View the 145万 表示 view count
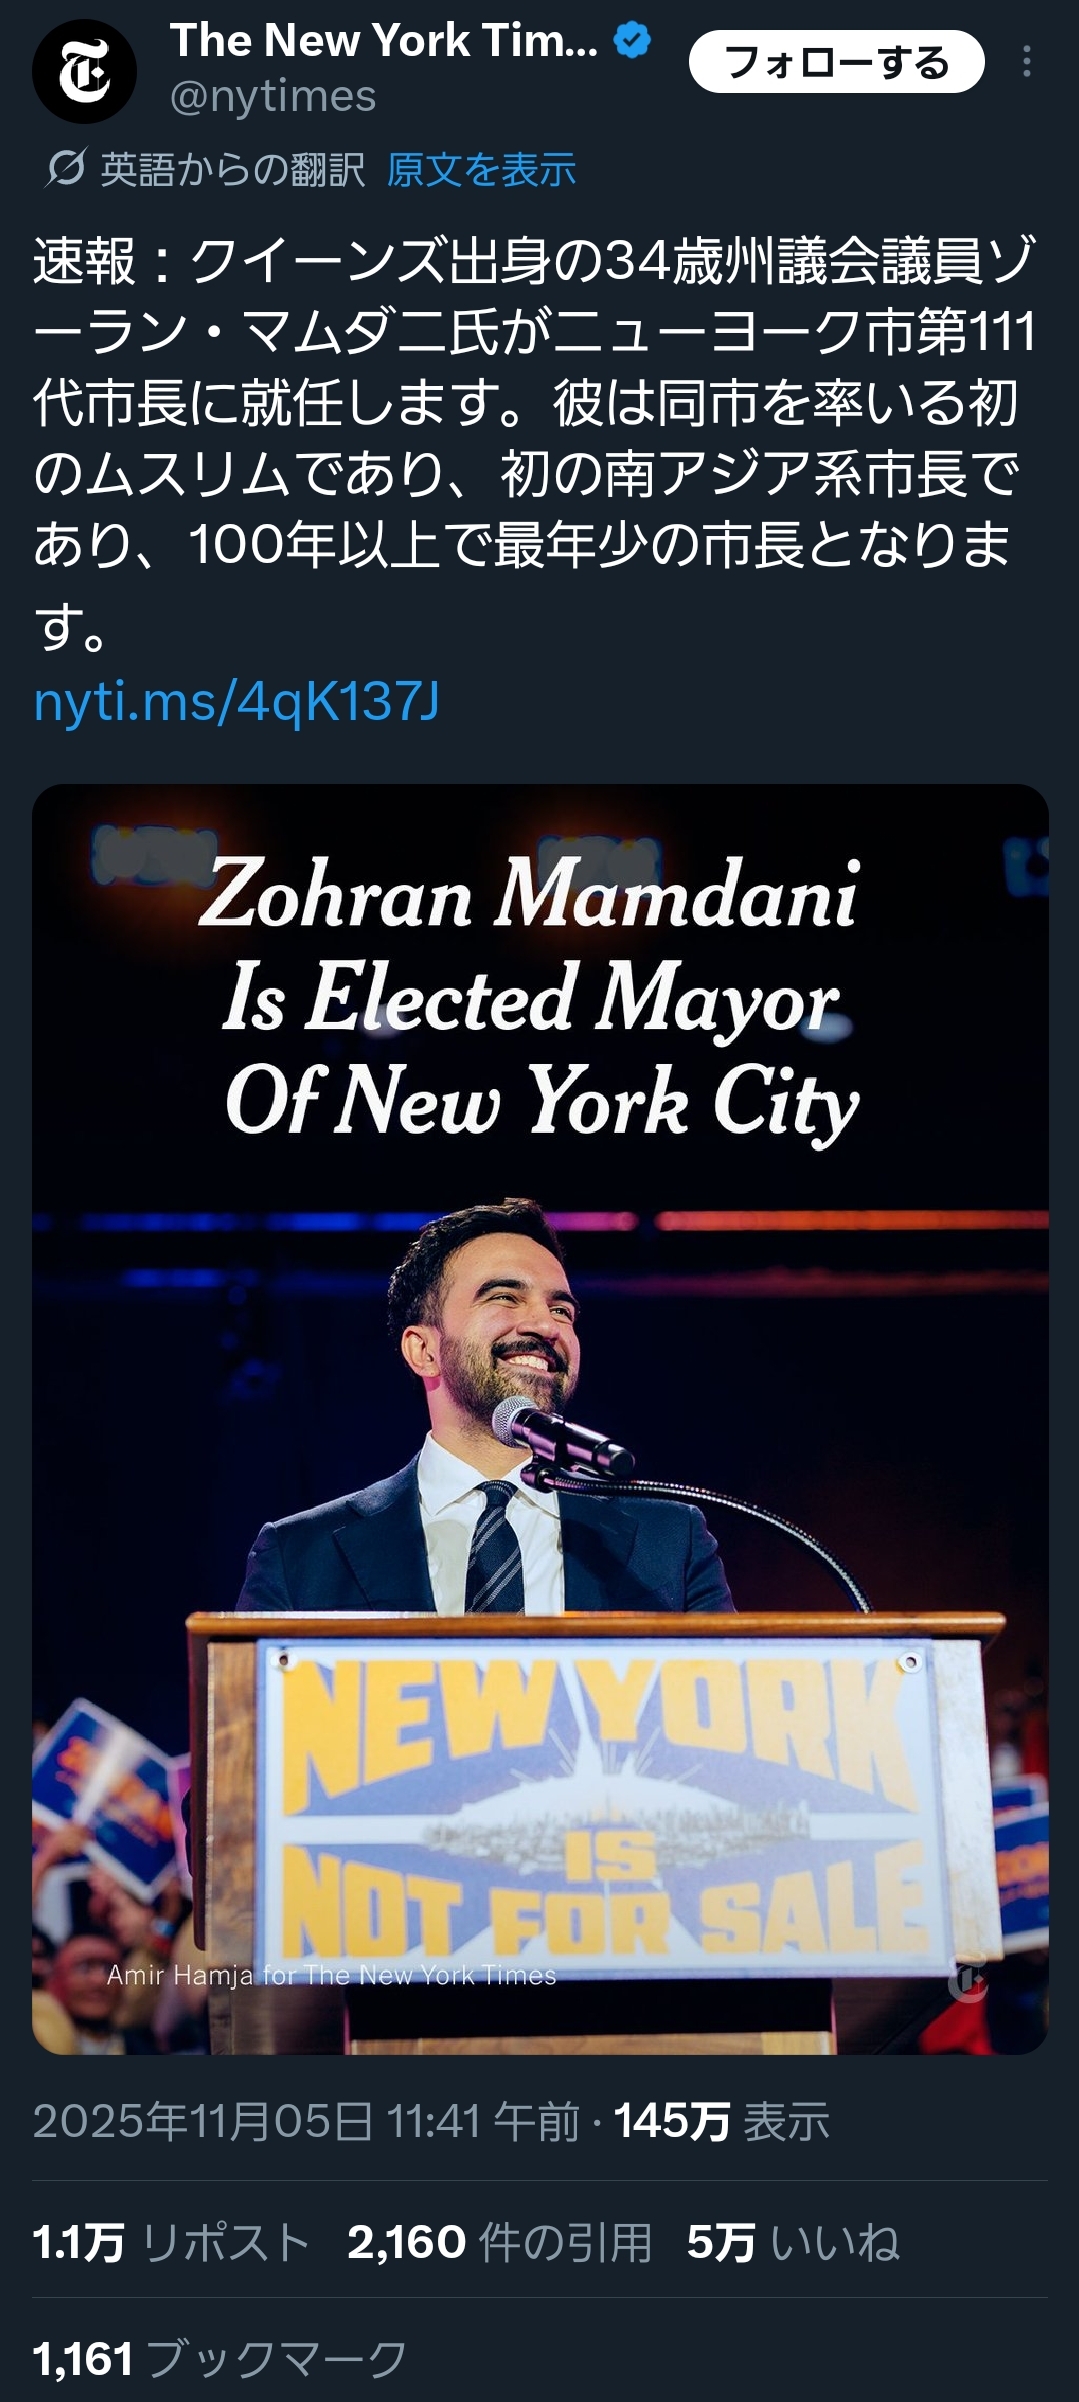 (721, 2119)
